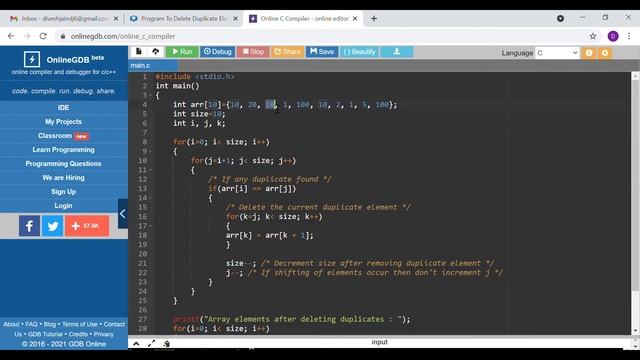
Task: Create a new file with the file icon
Action: [x=138, y=51]
